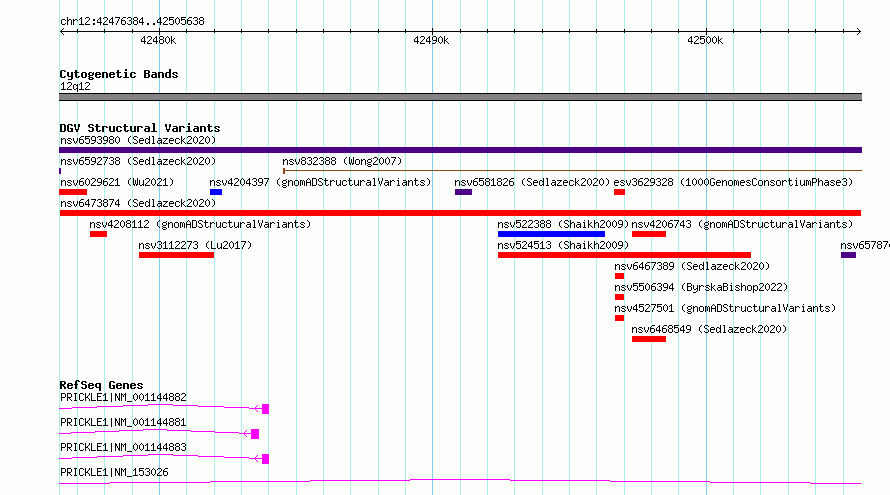This screenshot has width=890, height=495.
Task: Click the small red bar under nsv5506394
Action: [x=619, y=297]
